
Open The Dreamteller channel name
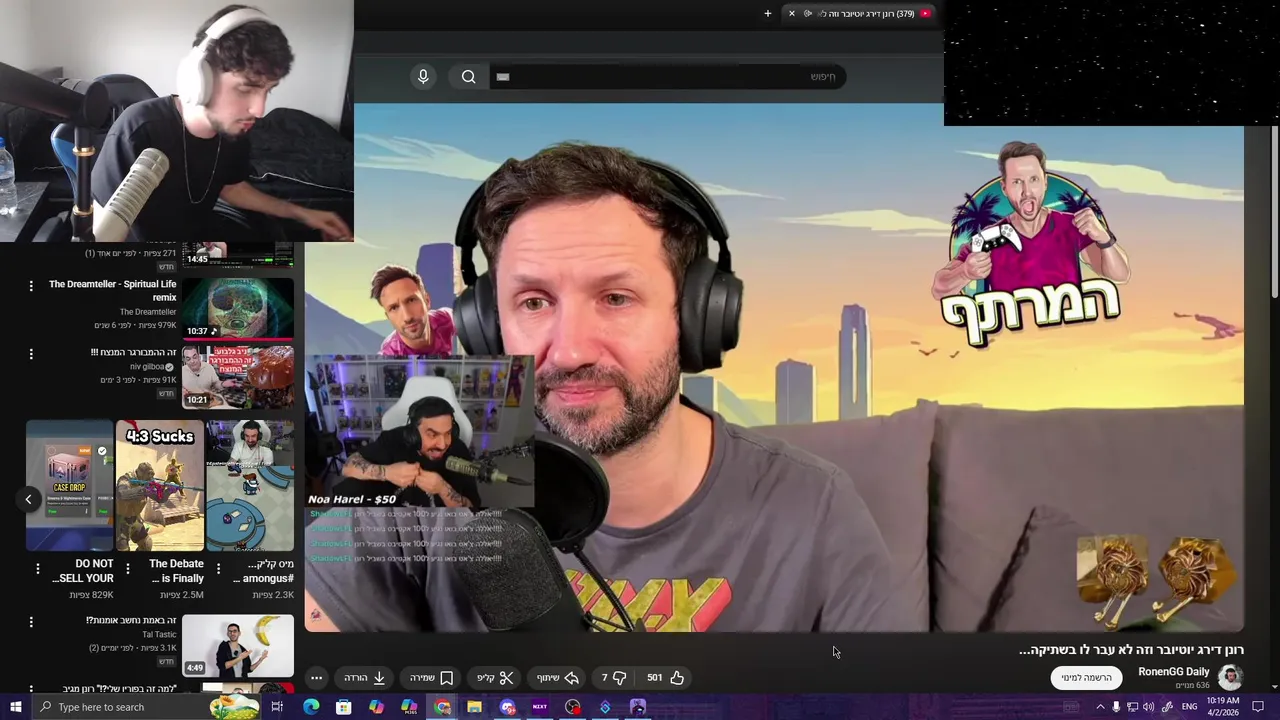point(148,312)
